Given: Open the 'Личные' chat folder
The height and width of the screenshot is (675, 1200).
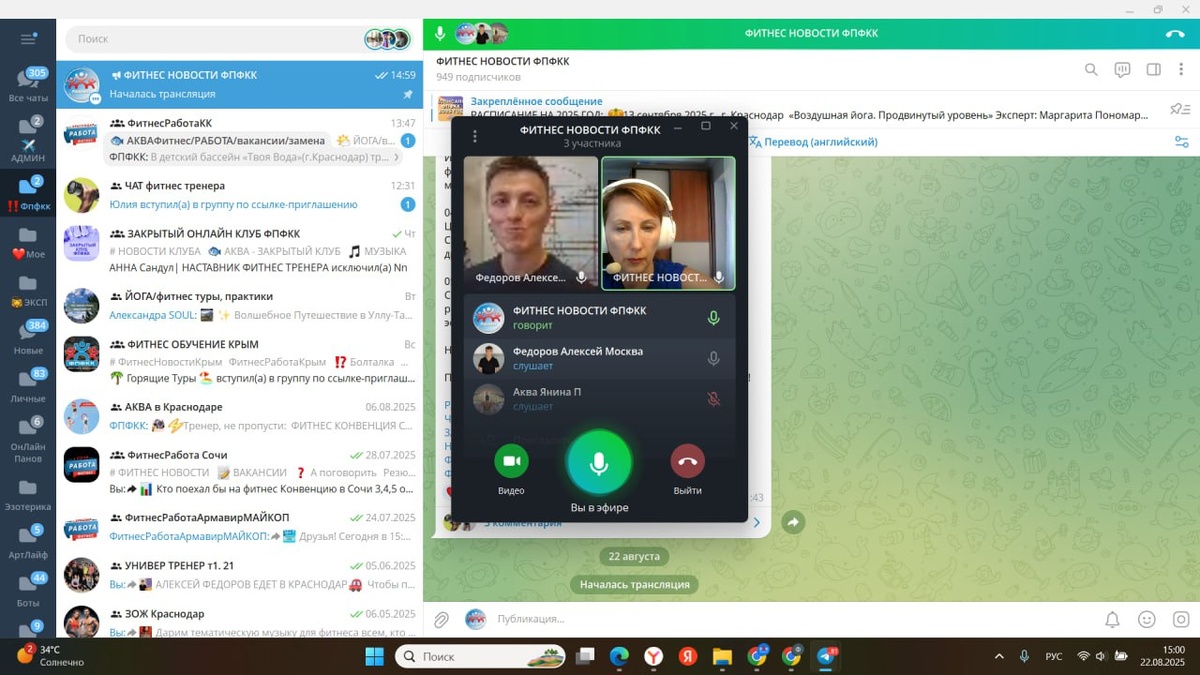Looking at the screenshot, I should [x=28, y=388].
